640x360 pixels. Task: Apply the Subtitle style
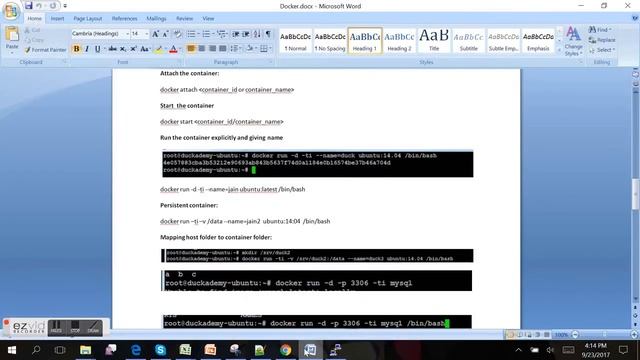[469, 41]
